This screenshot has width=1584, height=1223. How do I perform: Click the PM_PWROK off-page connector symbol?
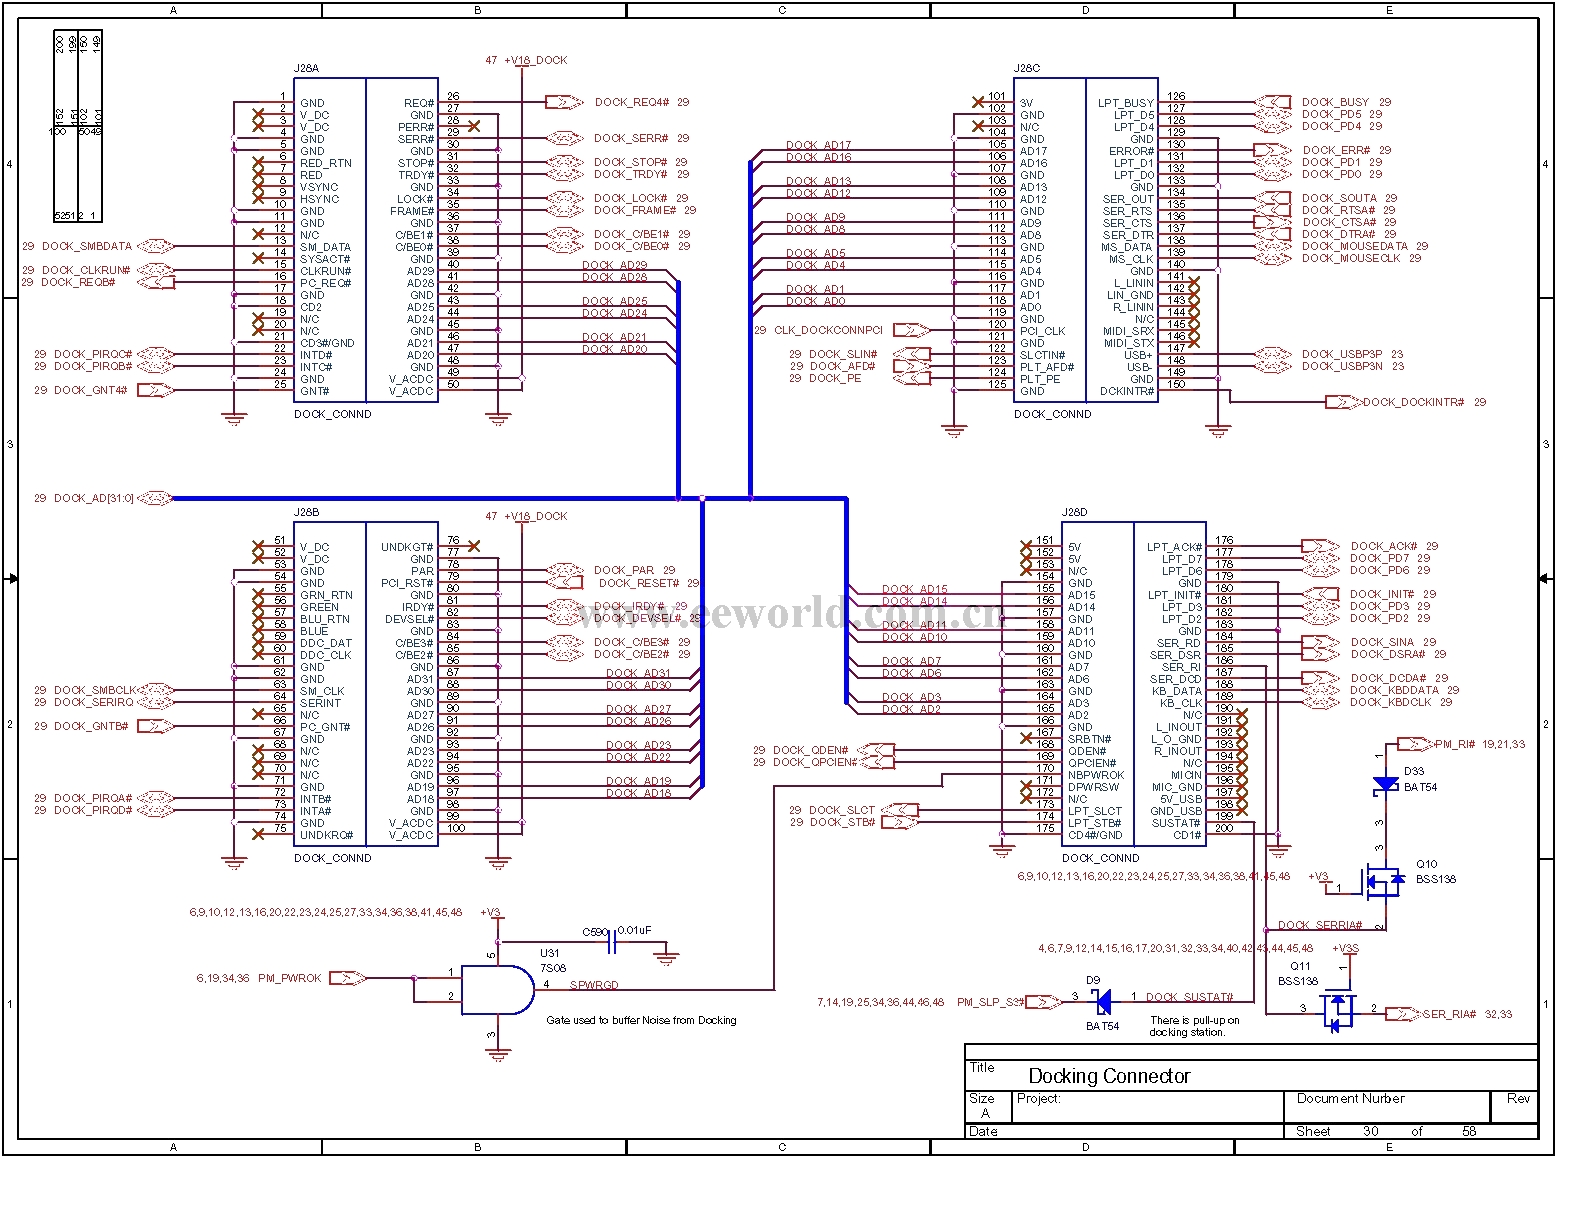(347, 978)
